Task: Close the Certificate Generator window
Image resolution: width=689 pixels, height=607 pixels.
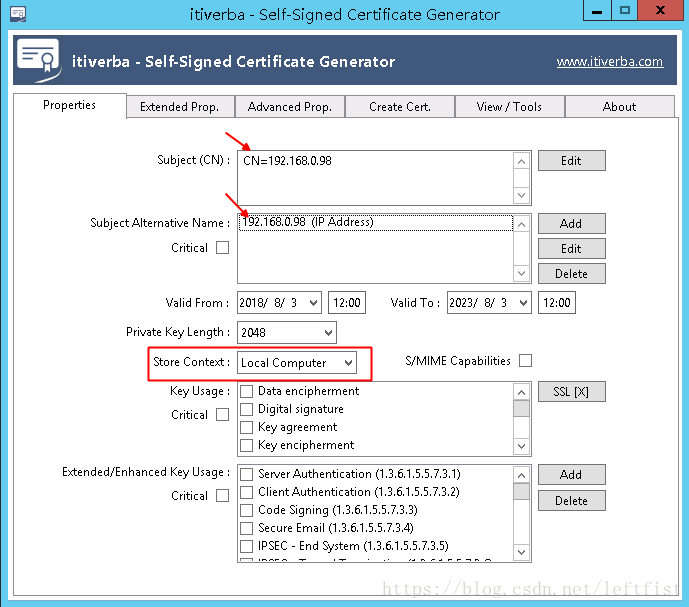Action: [660, 11]
